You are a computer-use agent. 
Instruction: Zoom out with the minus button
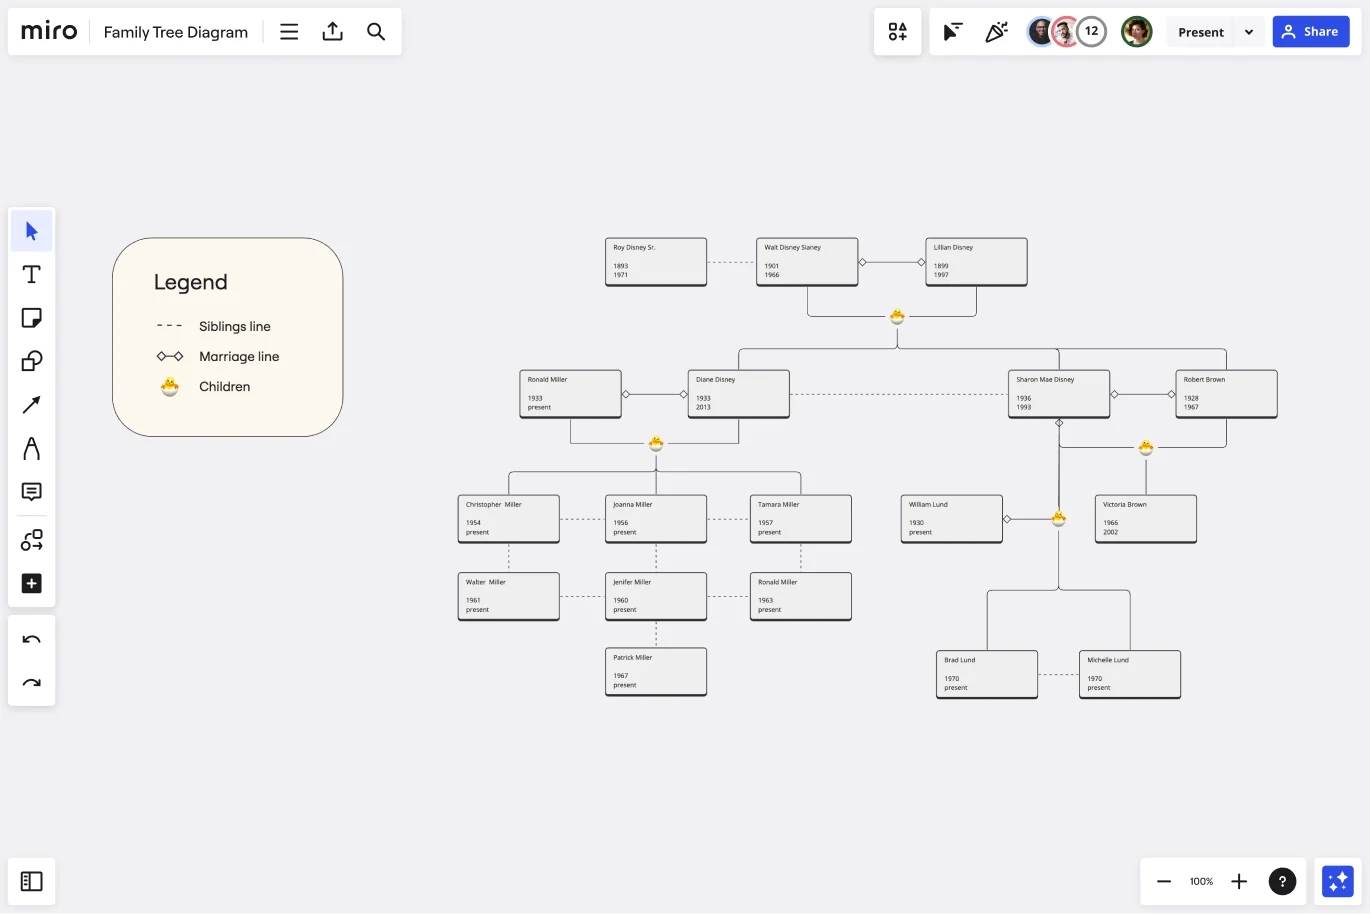1164,881
